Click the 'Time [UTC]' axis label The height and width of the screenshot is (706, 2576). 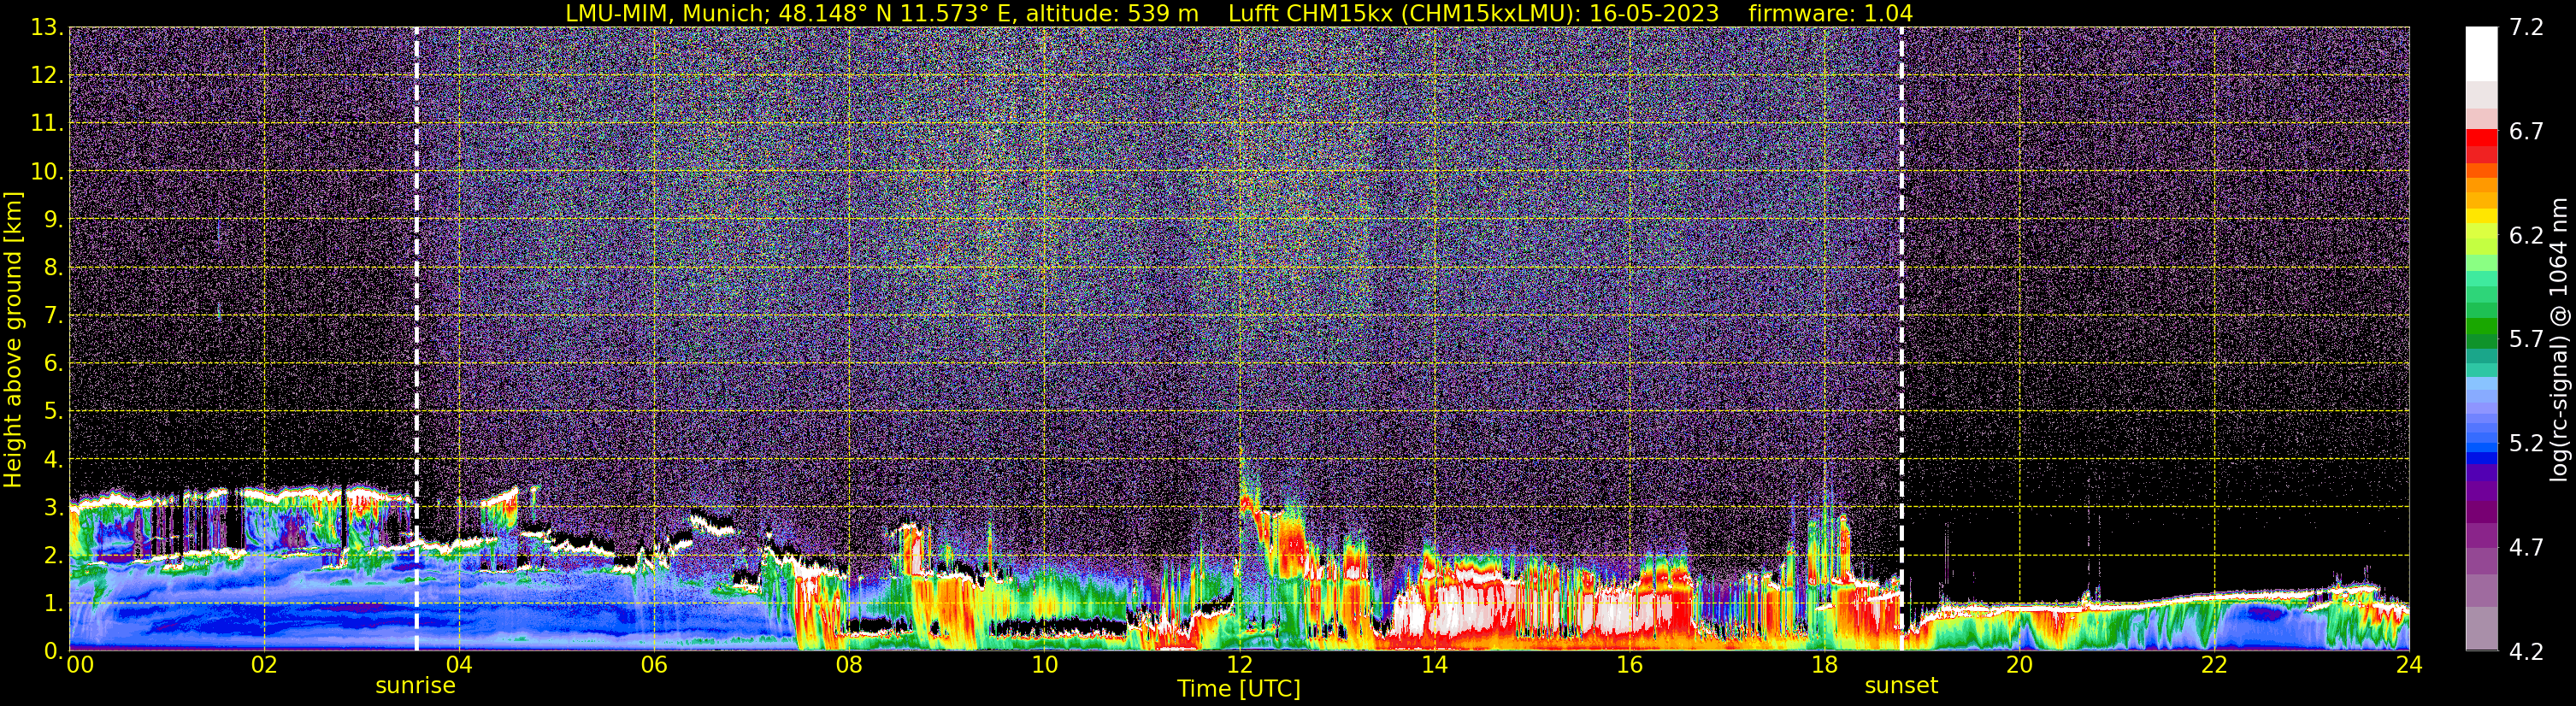pos(1239,689)
